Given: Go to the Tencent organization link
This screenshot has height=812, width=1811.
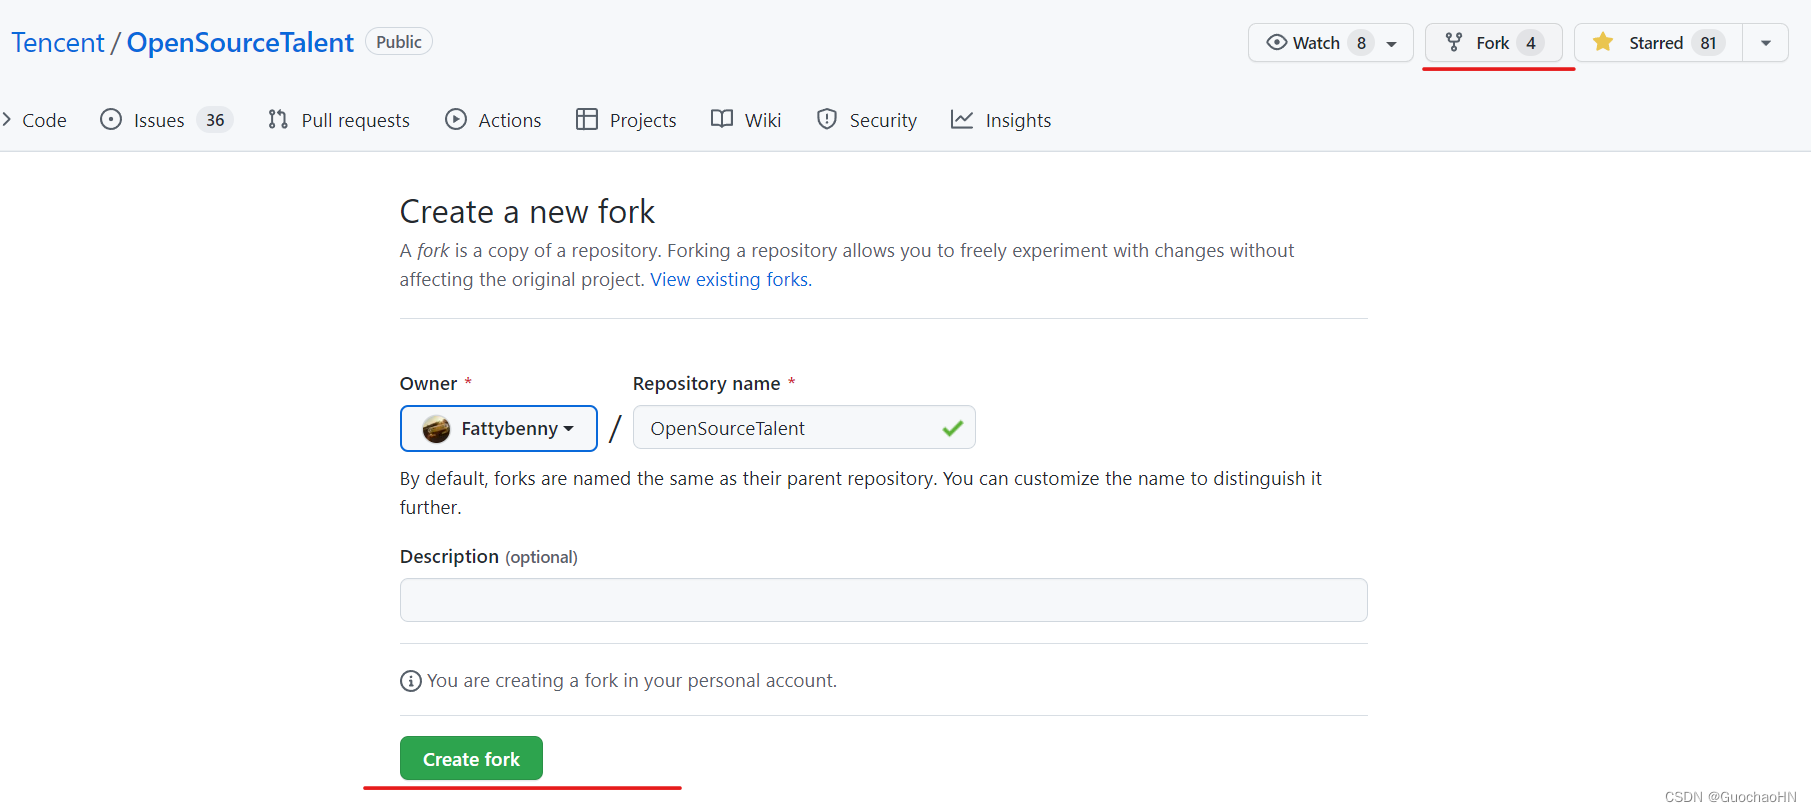Looking at the screenshot, I should click(58, 43).
